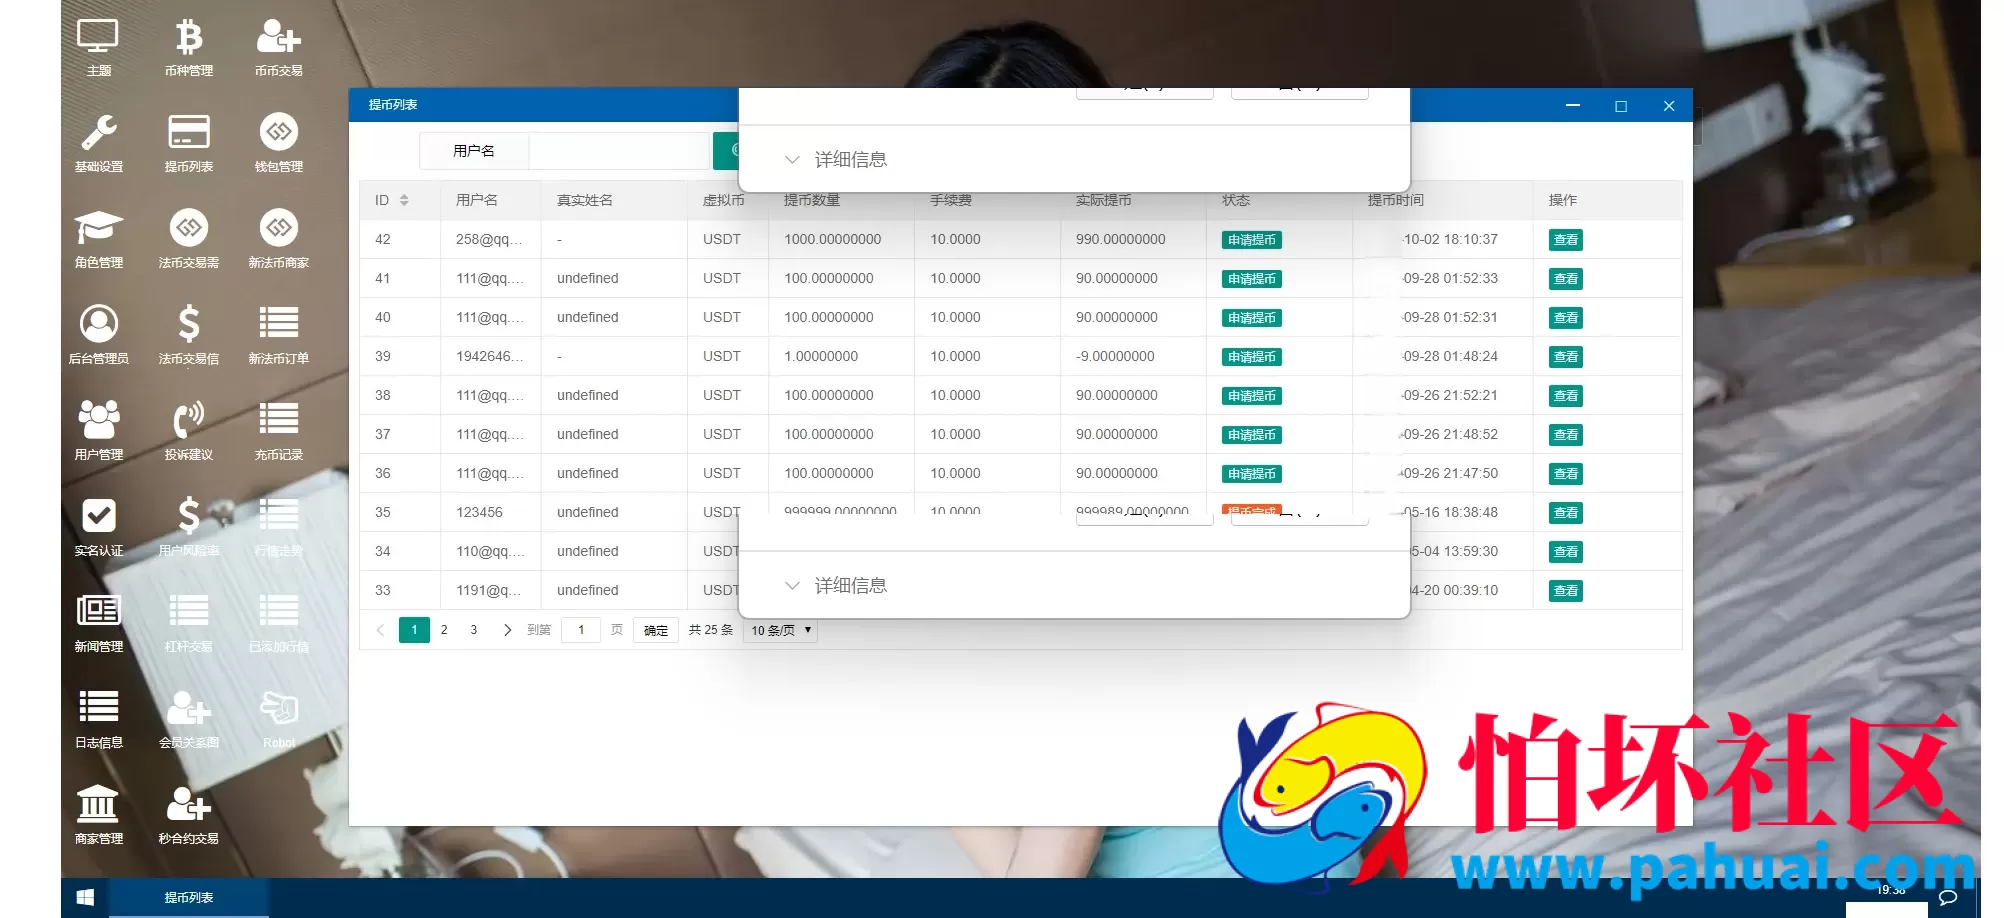Click 申请提币 status in row 39
The image size is (2004, 918).
(x=1252, y=357)
